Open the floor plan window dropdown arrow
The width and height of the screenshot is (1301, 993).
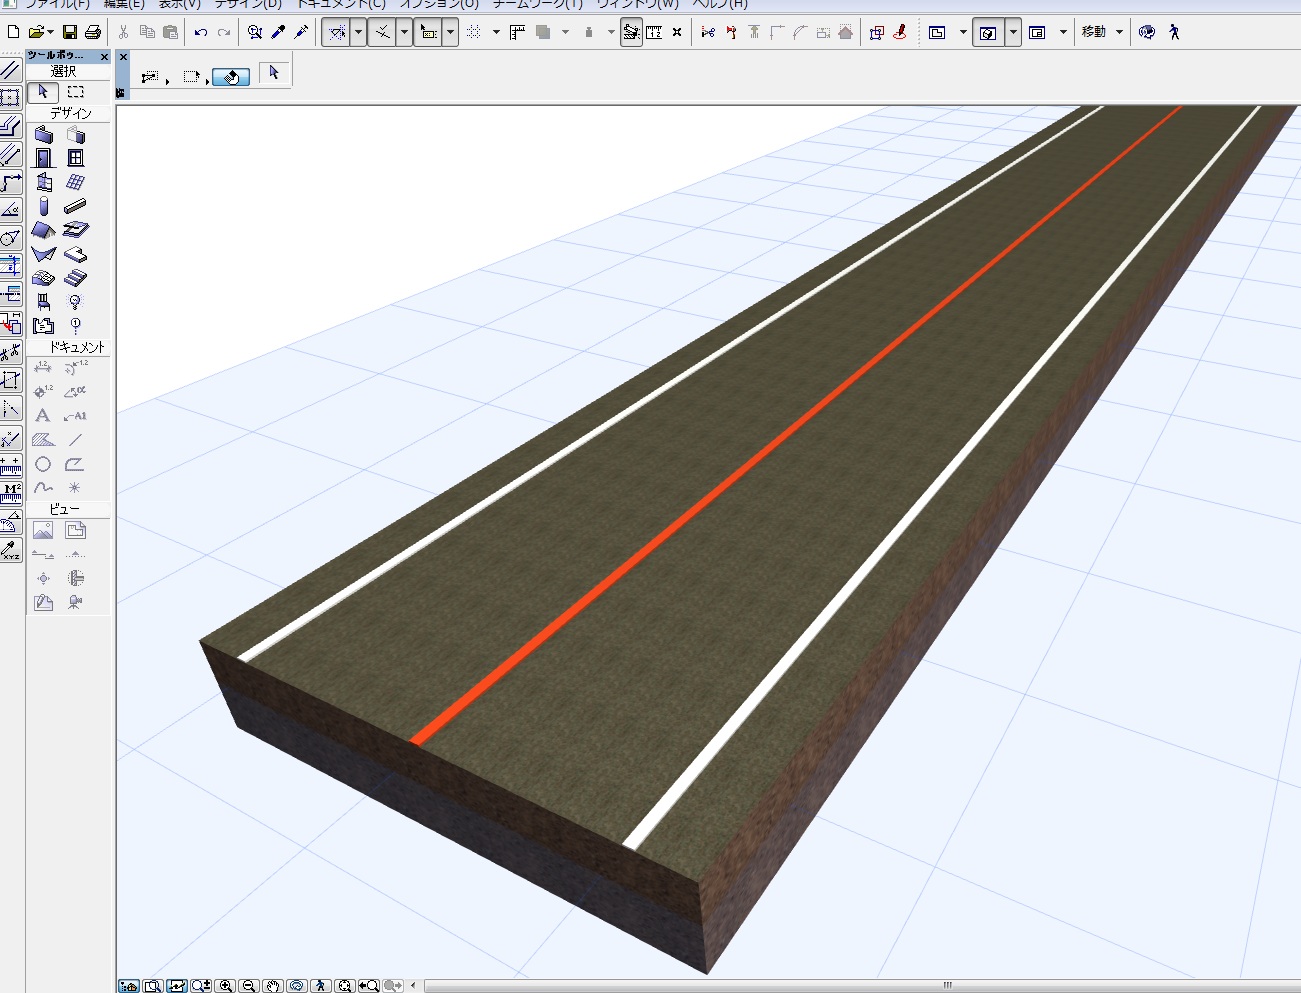(963, 33)
